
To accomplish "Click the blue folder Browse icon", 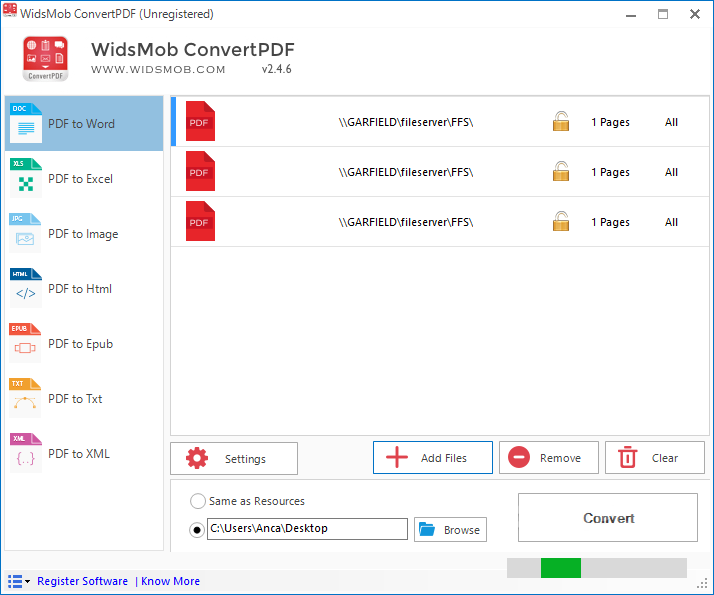I will click(427, 529).
